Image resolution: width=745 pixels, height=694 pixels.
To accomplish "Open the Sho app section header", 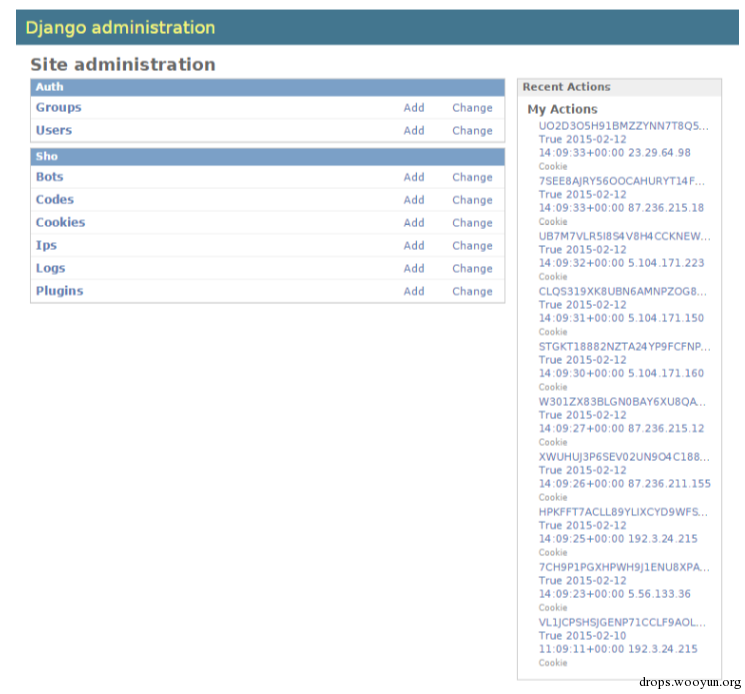I will point(47,156).
